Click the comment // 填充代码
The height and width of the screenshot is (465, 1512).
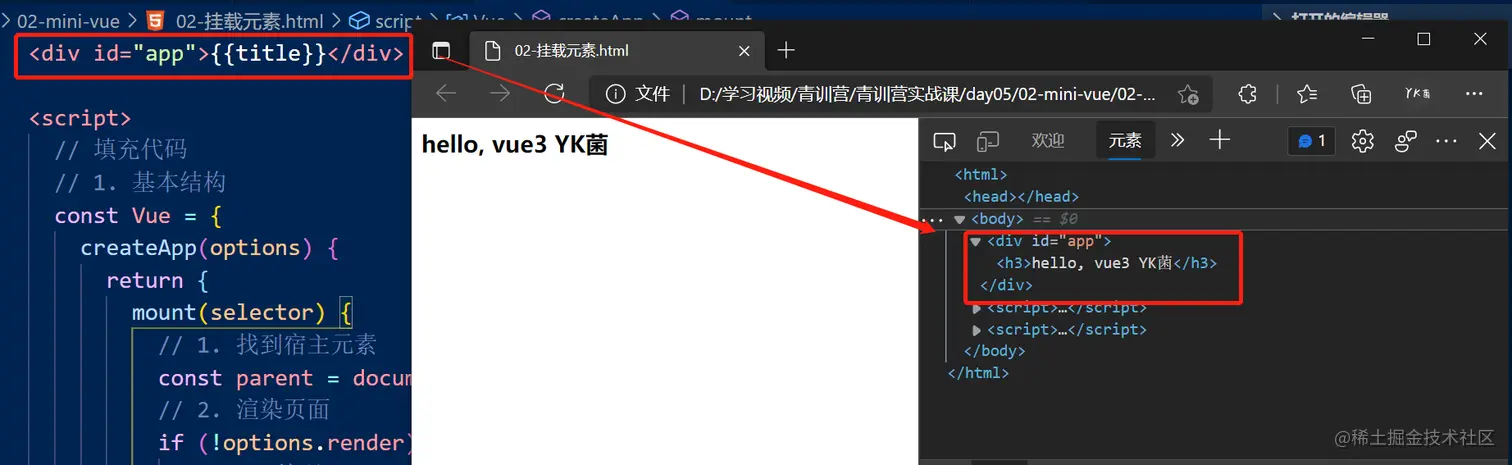click(x=120, y=150)
